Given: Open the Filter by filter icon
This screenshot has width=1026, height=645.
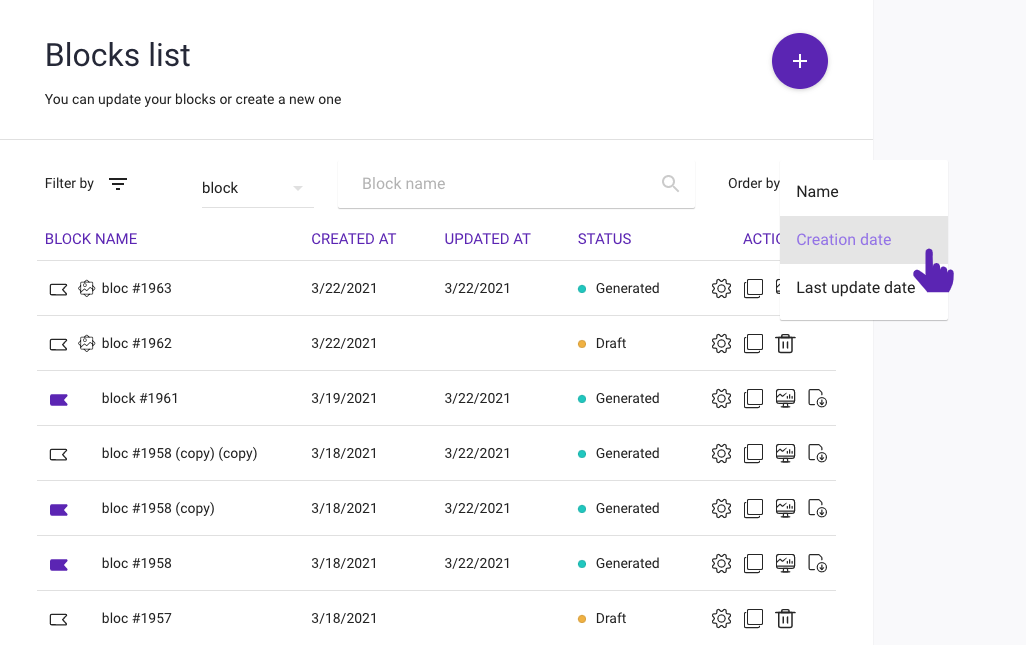Looking at the screenshot, I should coord(118,184).
